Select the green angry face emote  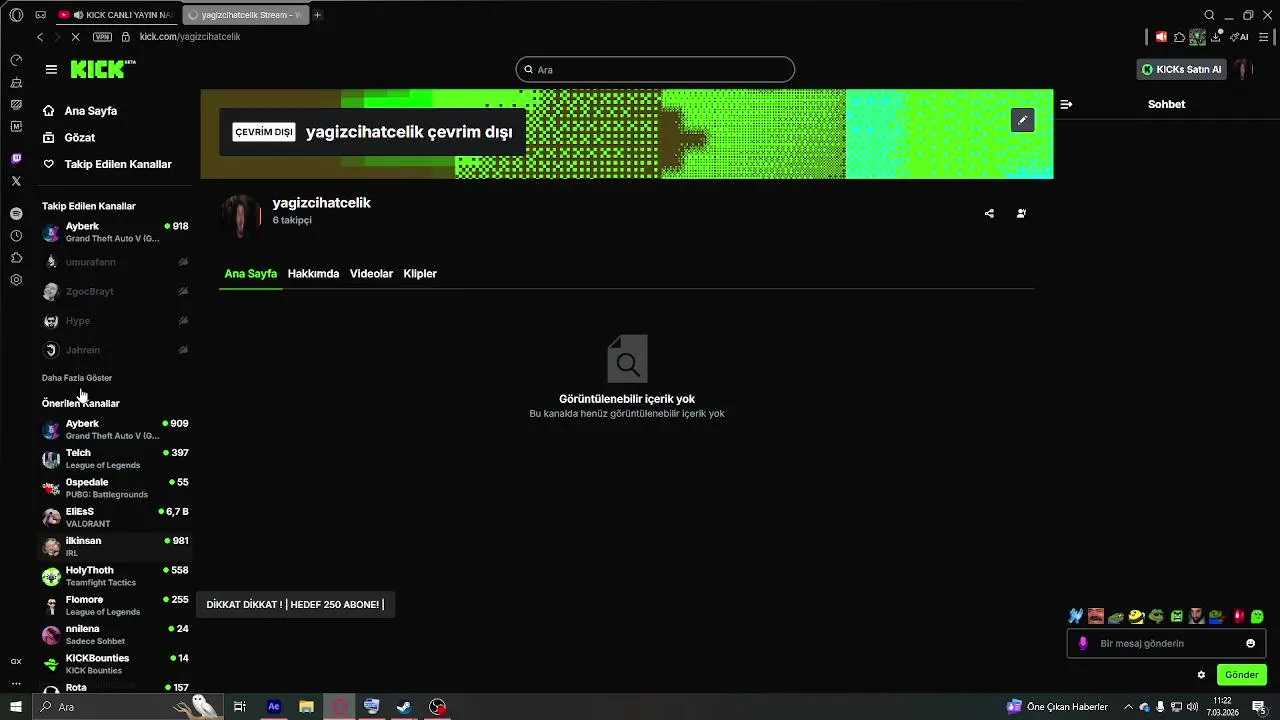[1177, 616]
